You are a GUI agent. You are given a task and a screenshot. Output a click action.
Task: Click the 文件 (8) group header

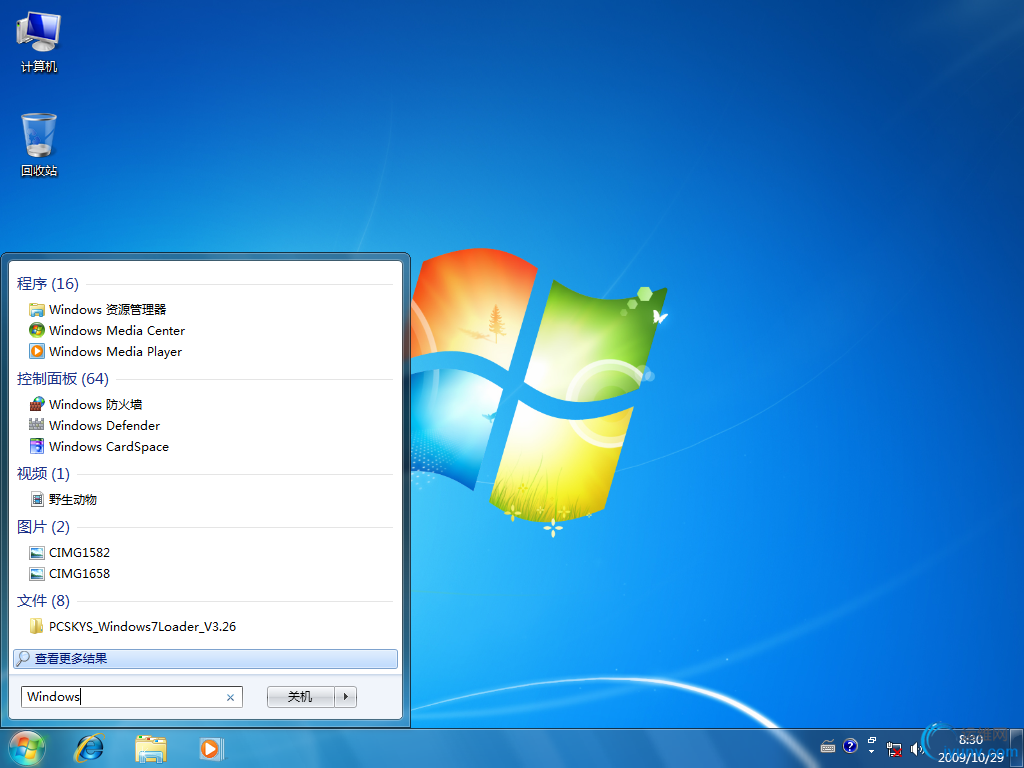(43, 601)
